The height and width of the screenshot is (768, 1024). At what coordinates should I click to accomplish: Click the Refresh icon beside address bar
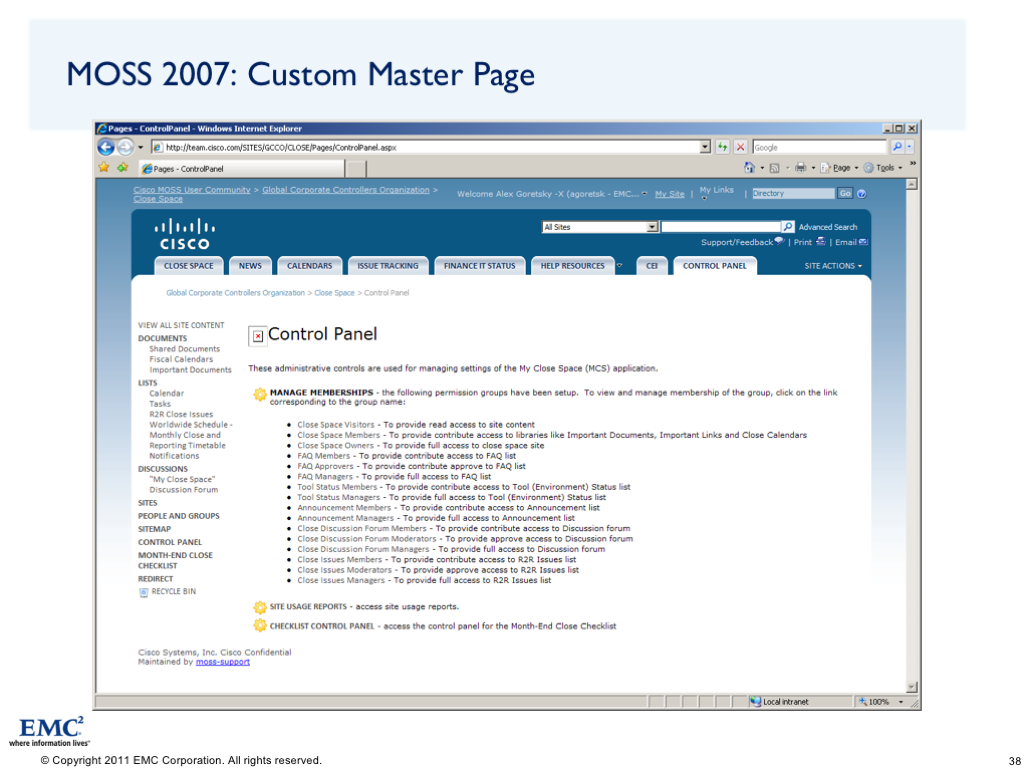[722, 147]
